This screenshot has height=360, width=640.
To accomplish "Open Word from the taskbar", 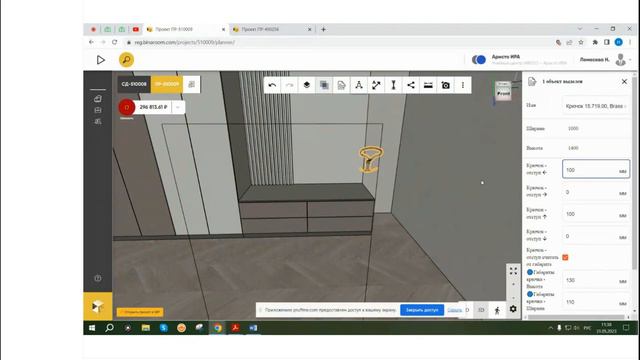I will click(x=253, y=328).
